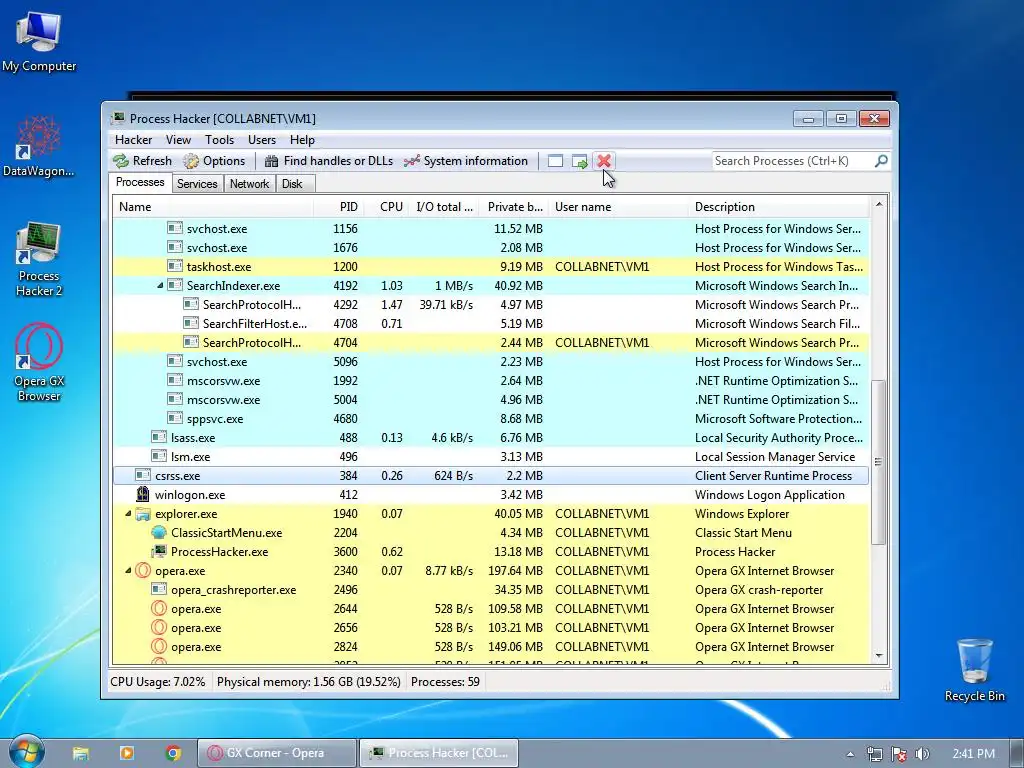Viewport: 1024px width, 768px height.
Task: Click the explorer.exe folder icon
Action: pyautogui.click(x=142, y=514)
